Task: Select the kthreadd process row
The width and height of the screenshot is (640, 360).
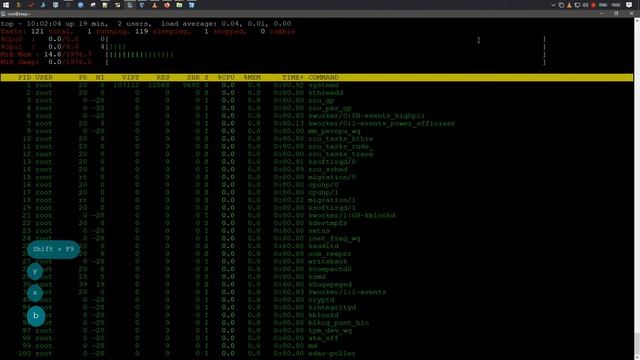Action: pos(317,93)
